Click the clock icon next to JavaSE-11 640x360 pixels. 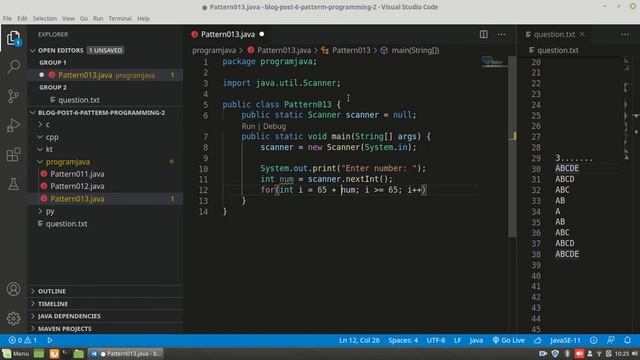(593, 340)
